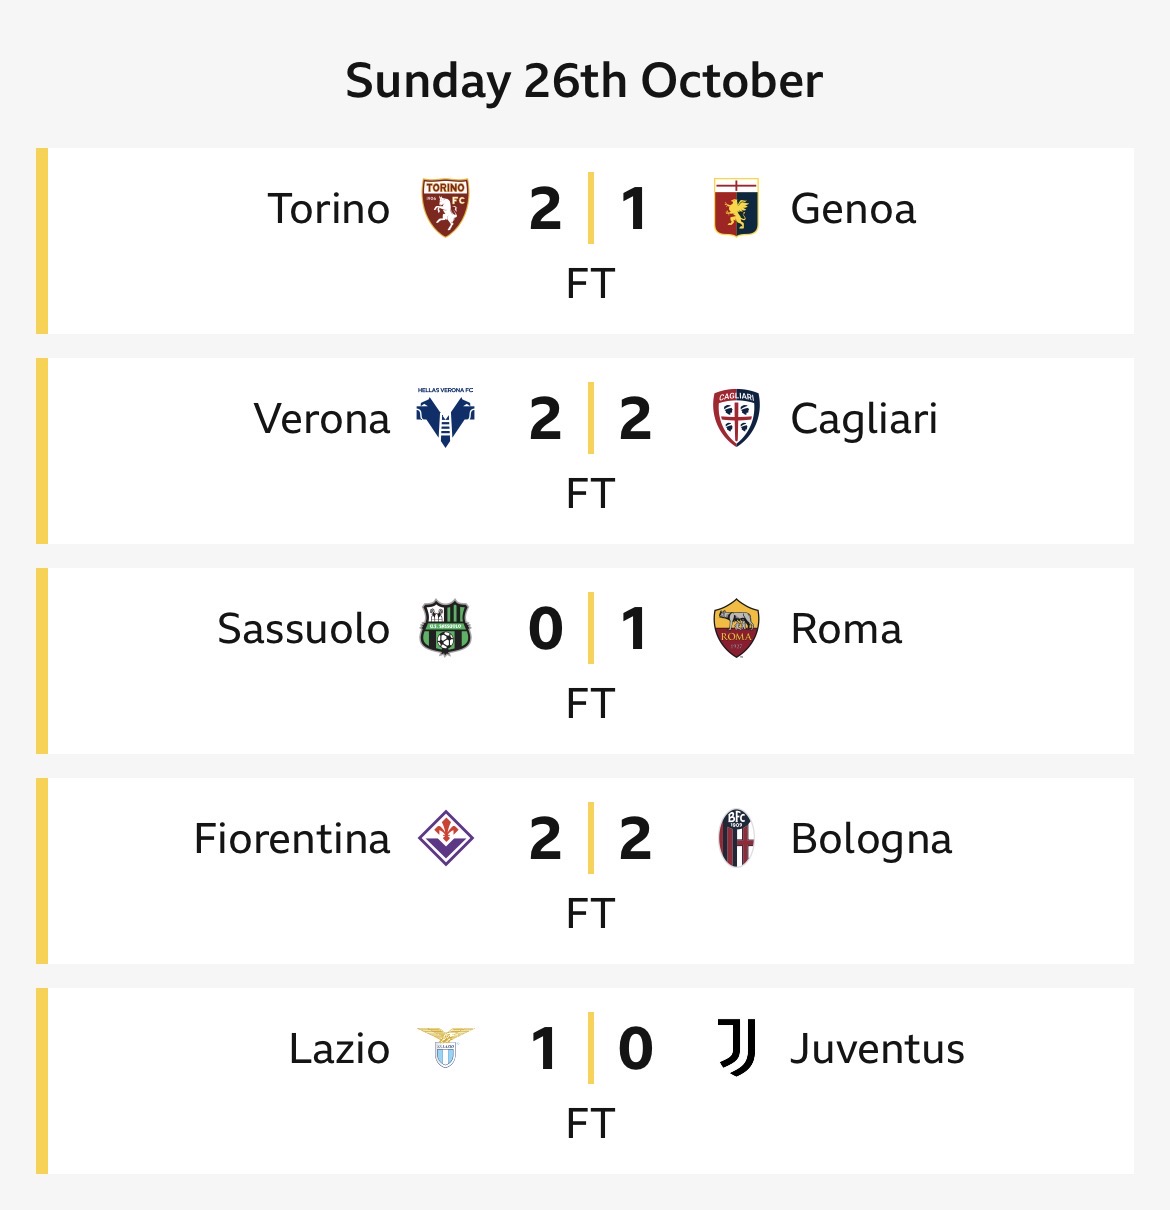
Task: Click the Hellas Verona club crest
Action: (445, 418)
